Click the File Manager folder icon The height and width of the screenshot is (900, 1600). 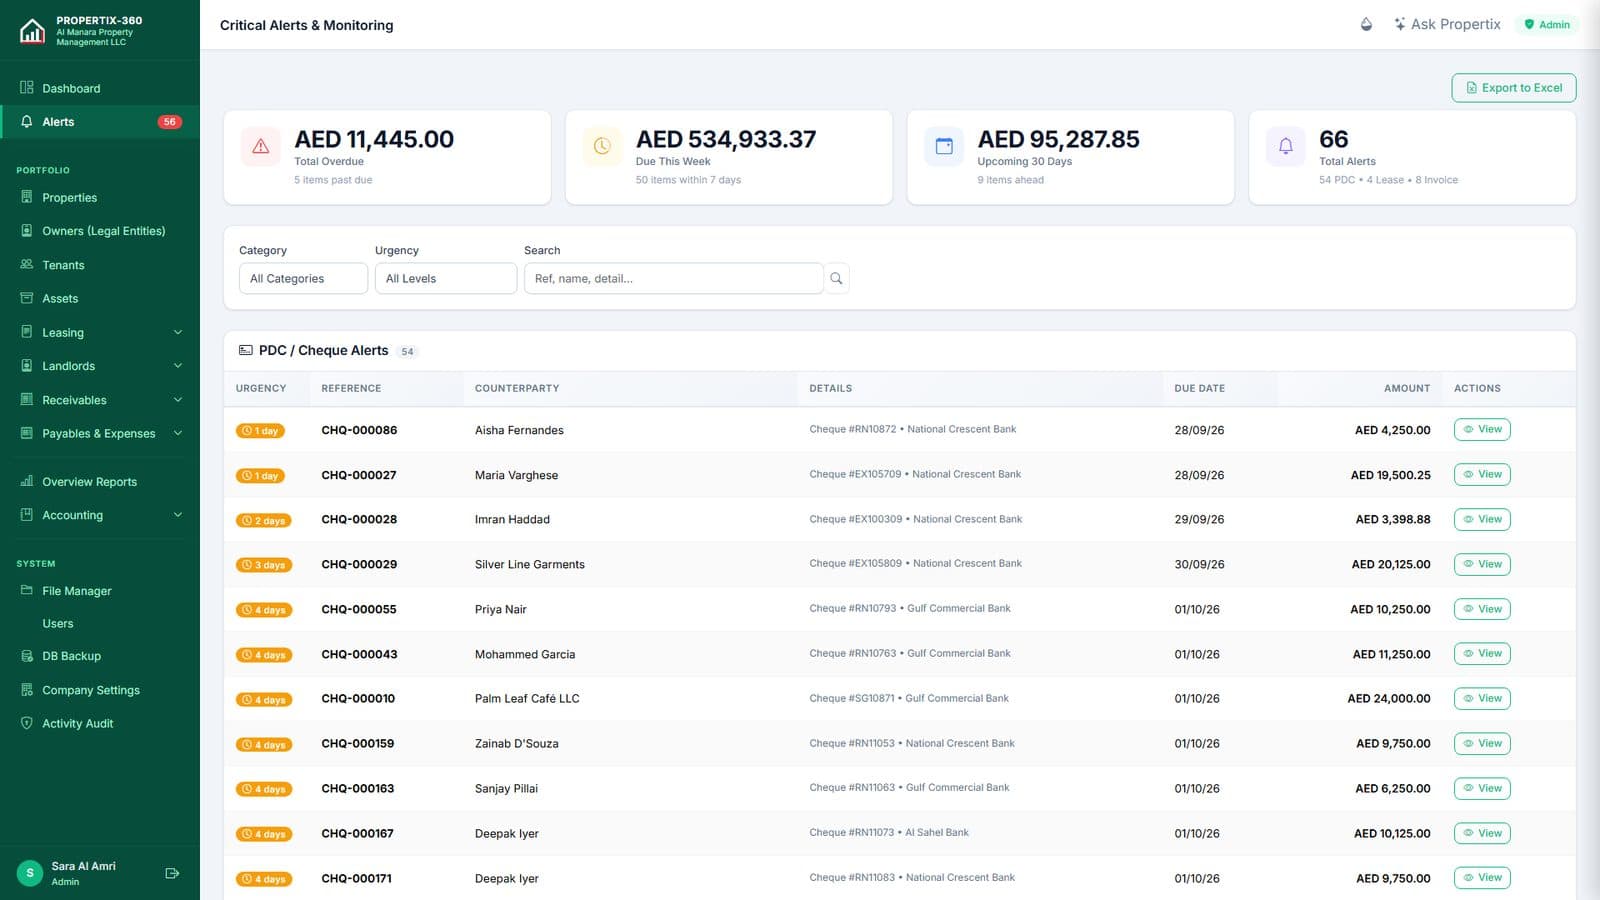click(x=27, y=591)
